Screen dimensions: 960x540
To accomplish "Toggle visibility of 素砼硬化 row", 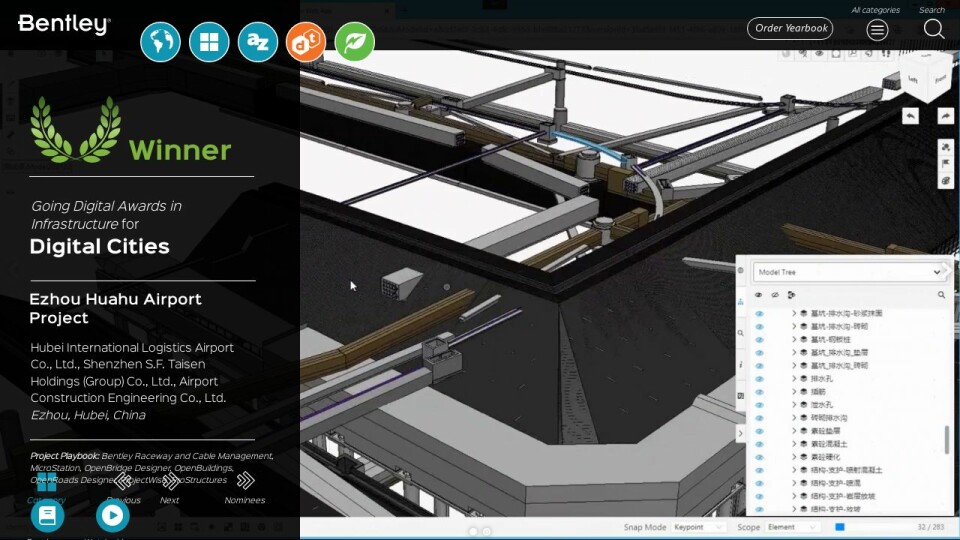I will tap(759, 457).
